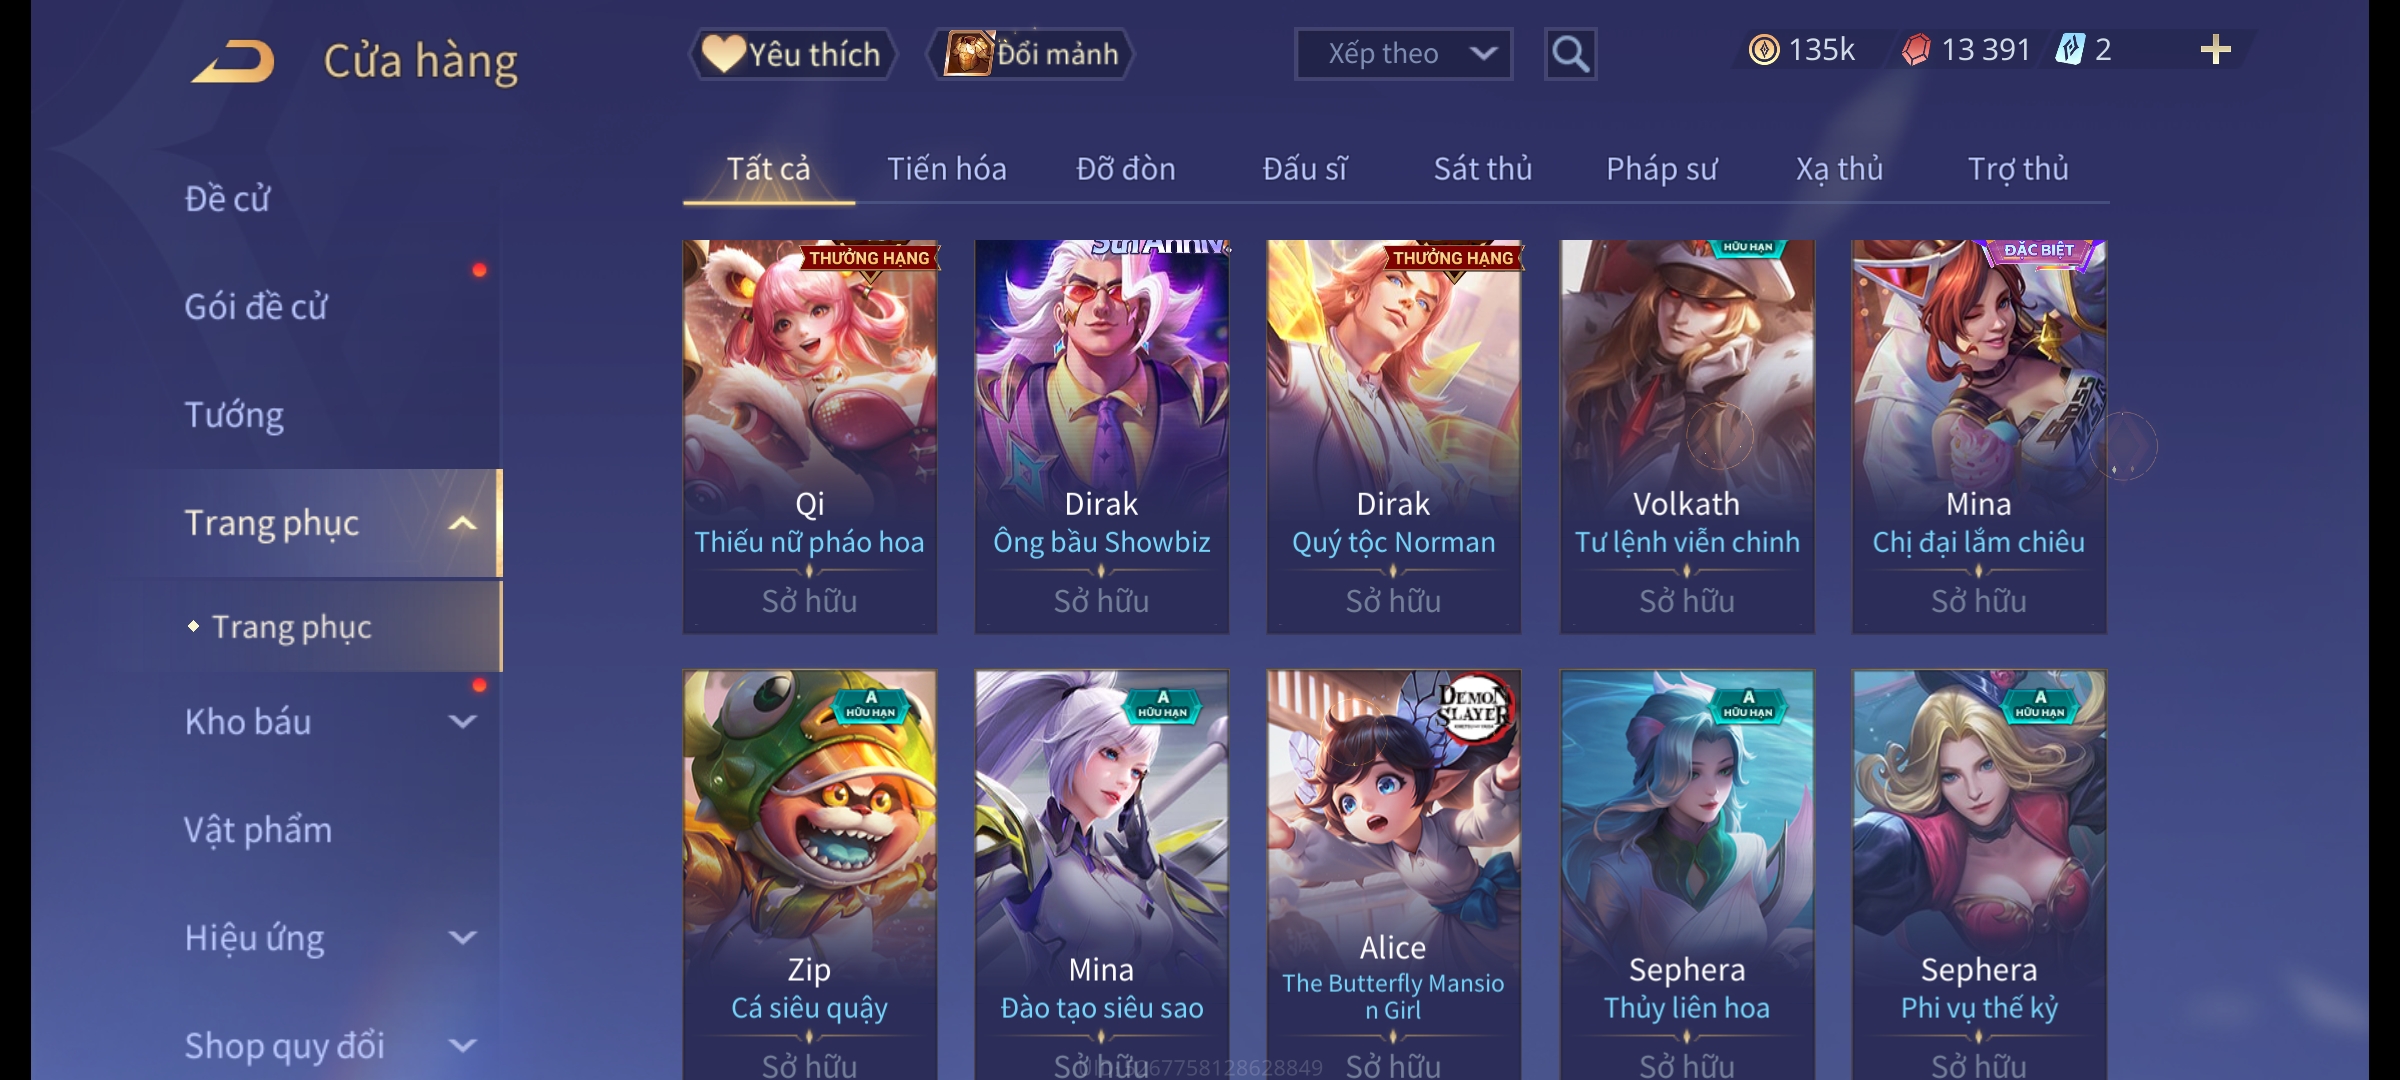The height and width of the screenshot is (1080, 2400).
Task: Expand the Hiệu ứng sidebar section
Action: click(x=462, y=938)
